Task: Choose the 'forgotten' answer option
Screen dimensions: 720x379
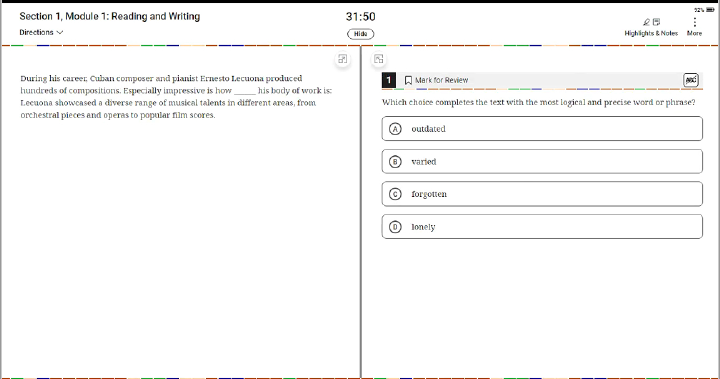Action: tap(542, 194)
